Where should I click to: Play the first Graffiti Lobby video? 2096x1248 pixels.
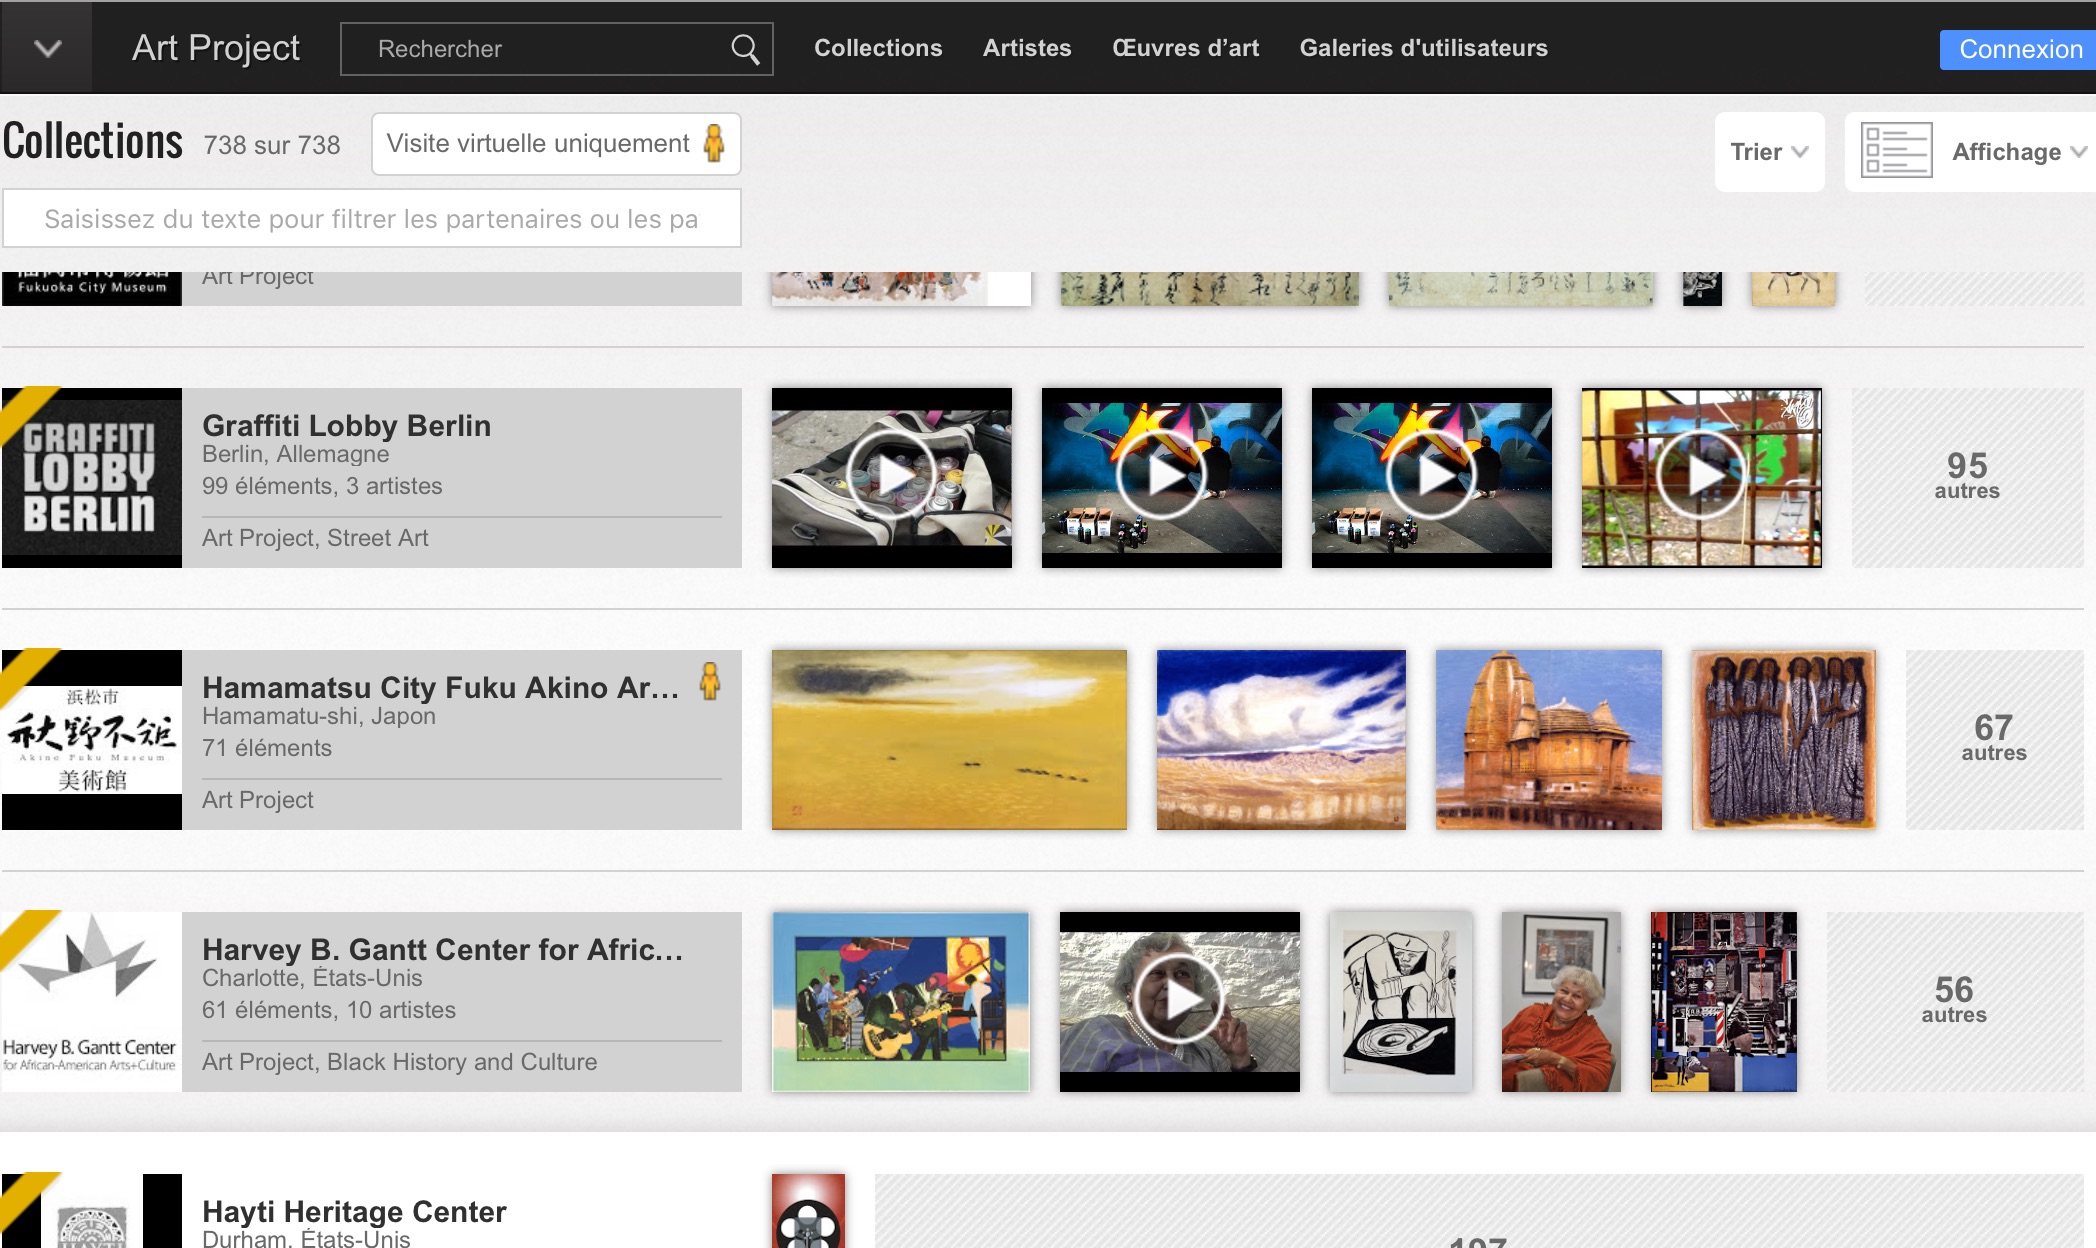point(891,477)
